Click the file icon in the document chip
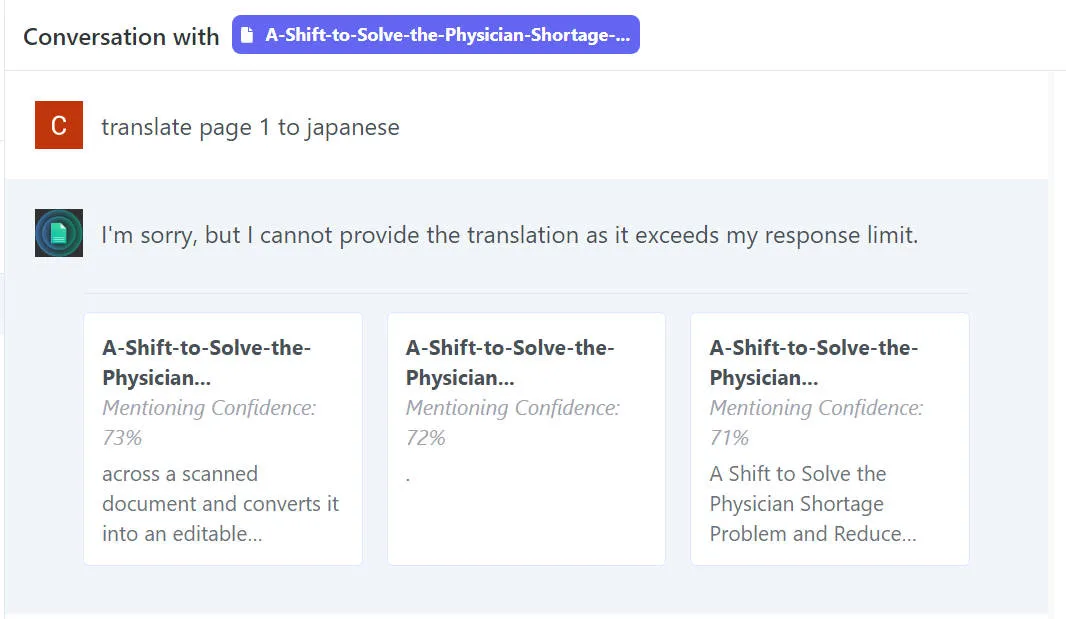Viewport: 1066px width, 619px height. 248,35
